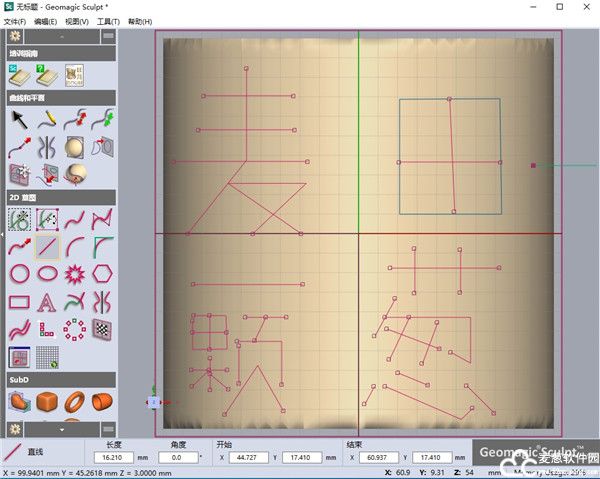The width and height of the screenshot is (600, 479).
Task: Click the grid with green marker icon
Action: [47, 357]
